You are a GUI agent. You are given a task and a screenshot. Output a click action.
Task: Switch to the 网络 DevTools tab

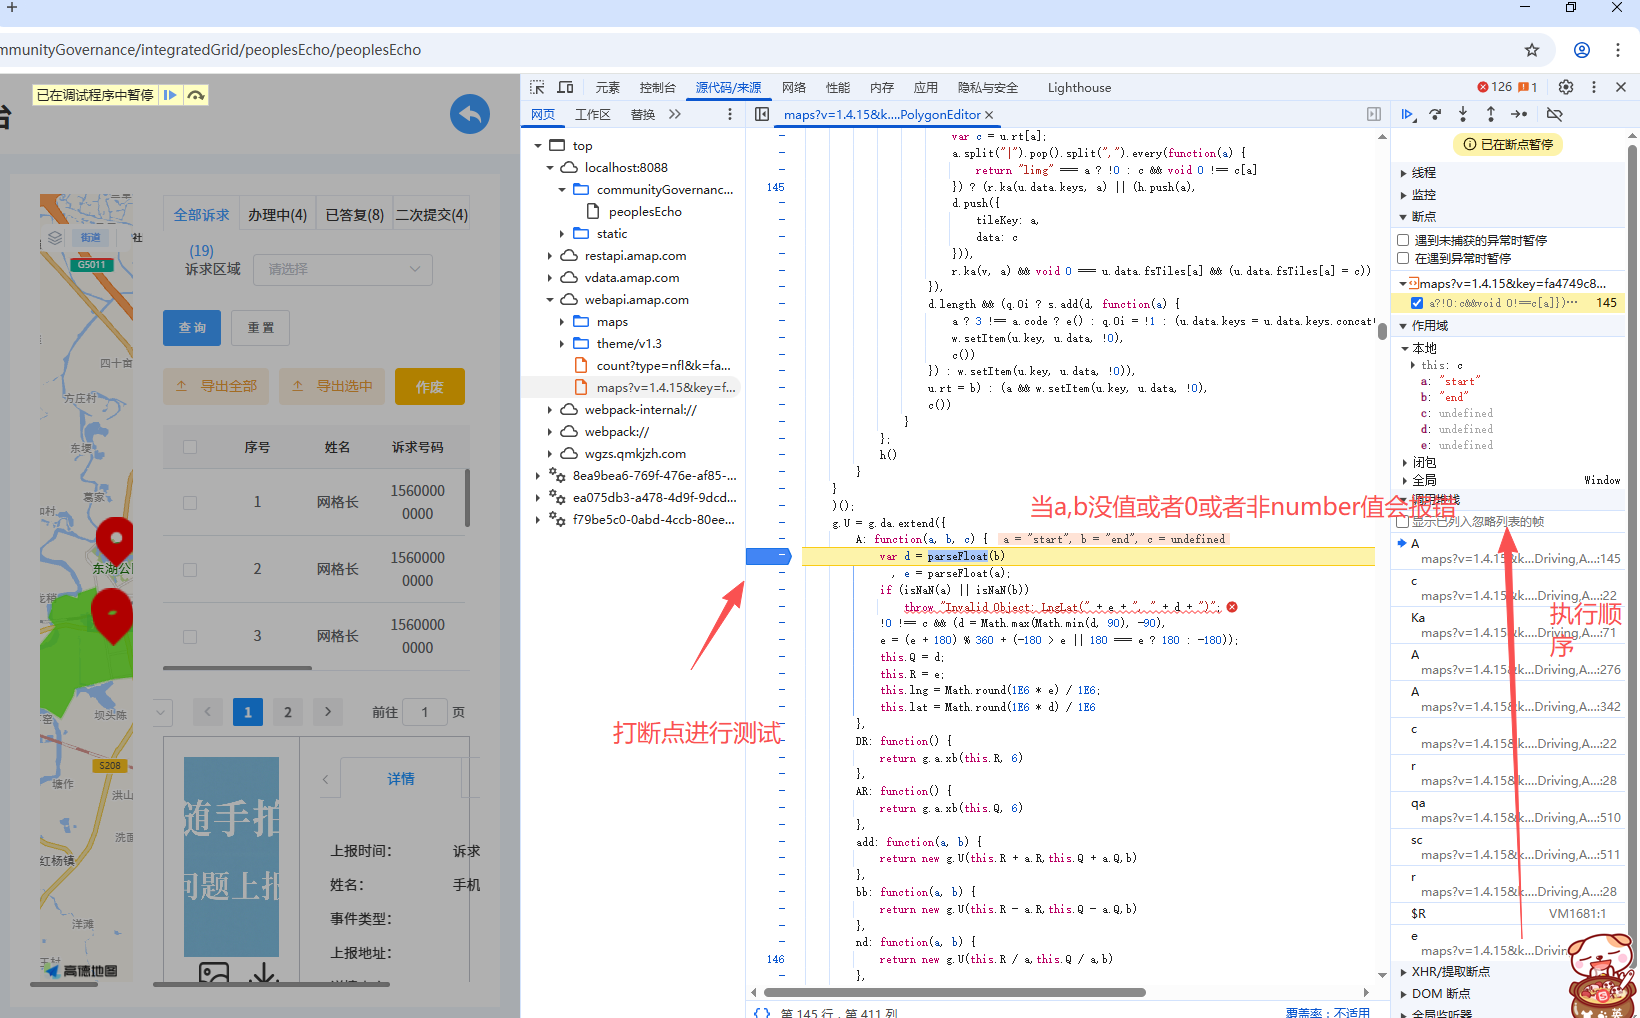click(794, 88)
